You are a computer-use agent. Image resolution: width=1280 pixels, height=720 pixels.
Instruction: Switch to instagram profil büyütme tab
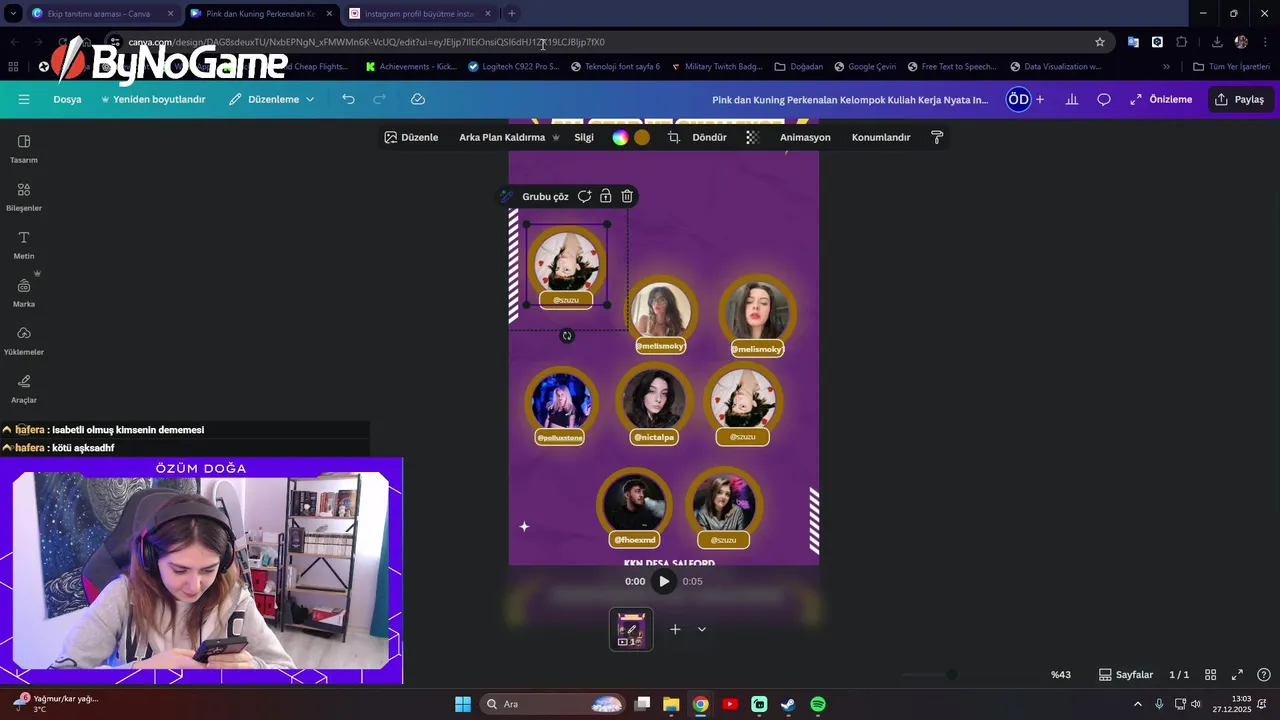coord(421,14)
